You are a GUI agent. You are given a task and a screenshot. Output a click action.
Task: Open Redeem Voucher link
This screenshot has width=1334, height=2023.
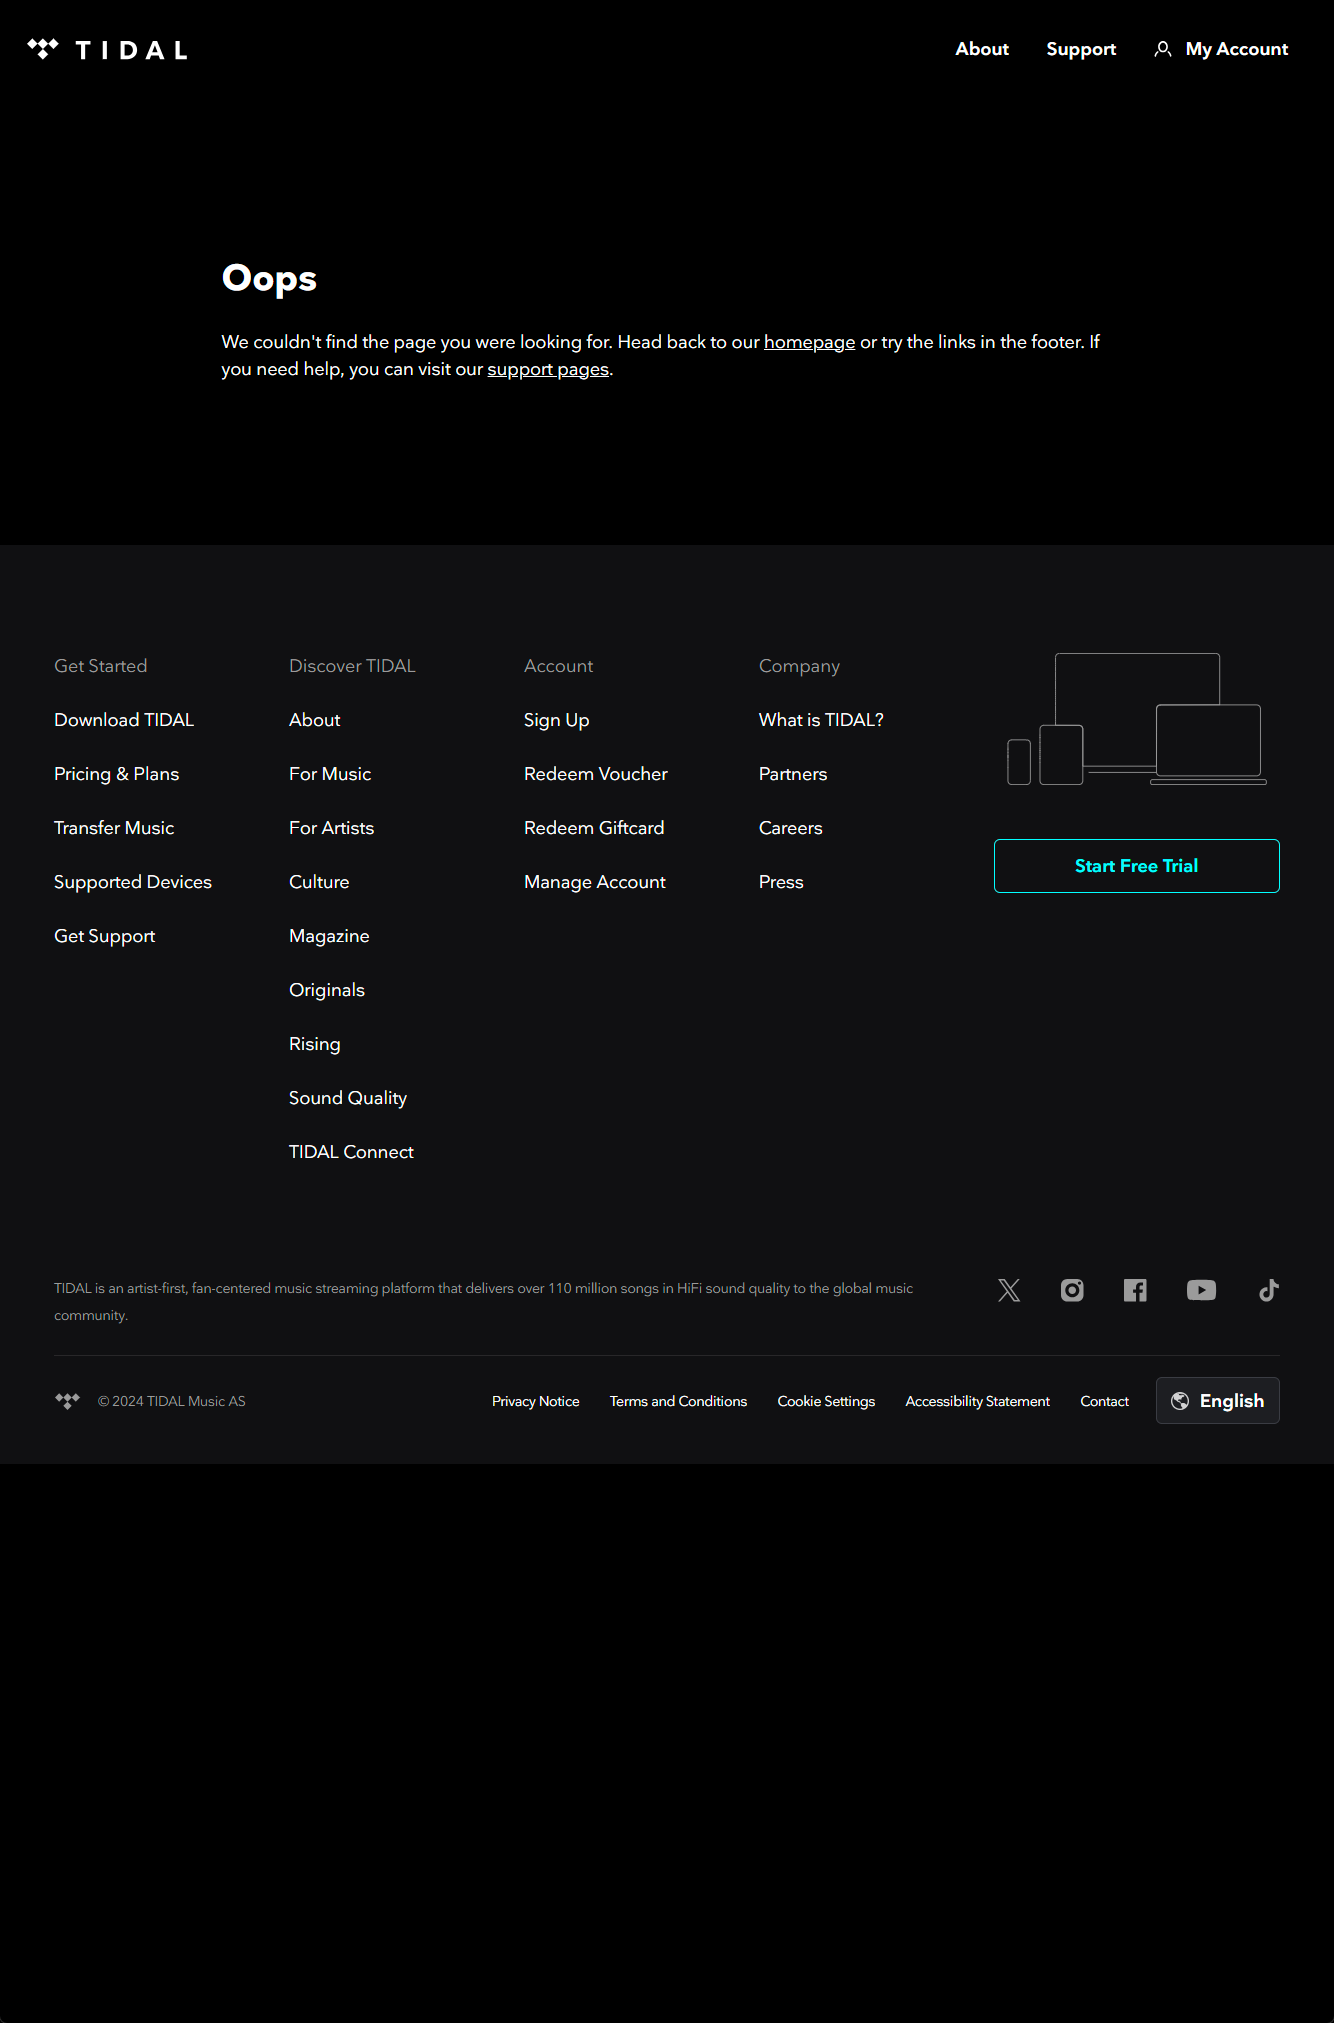pyautogui.click(x=596, y=774)
